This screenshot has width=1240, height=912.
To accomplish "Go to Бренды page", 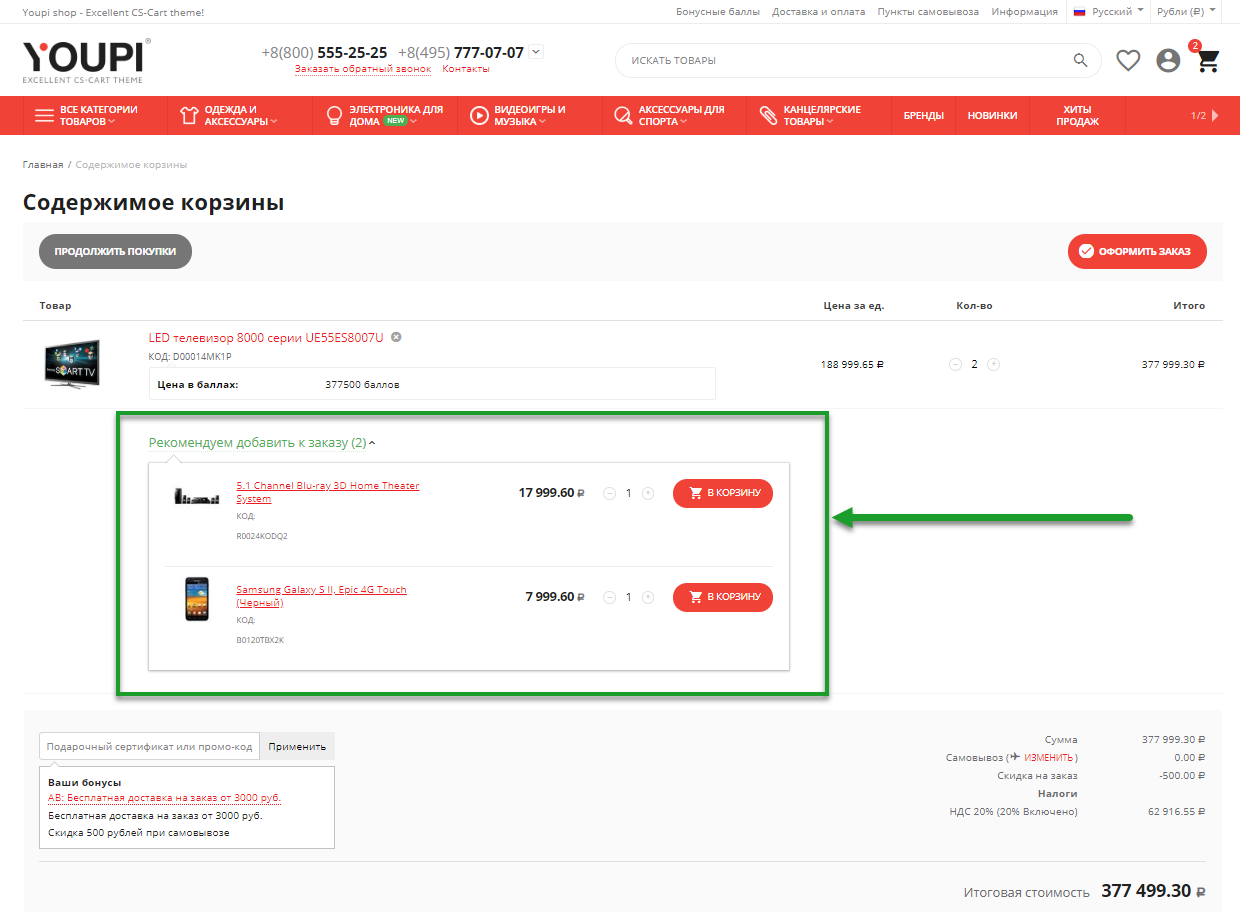I will point(923,115).
